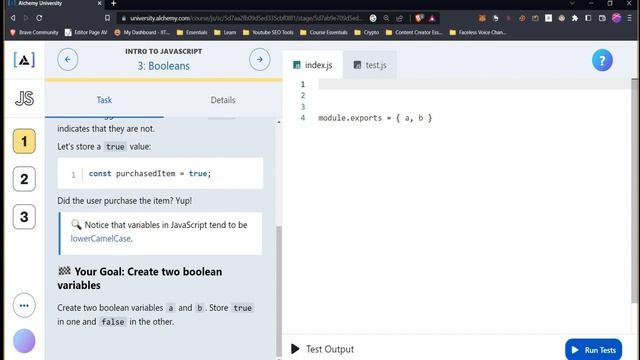Click the Run Tests button

(593, 350)
